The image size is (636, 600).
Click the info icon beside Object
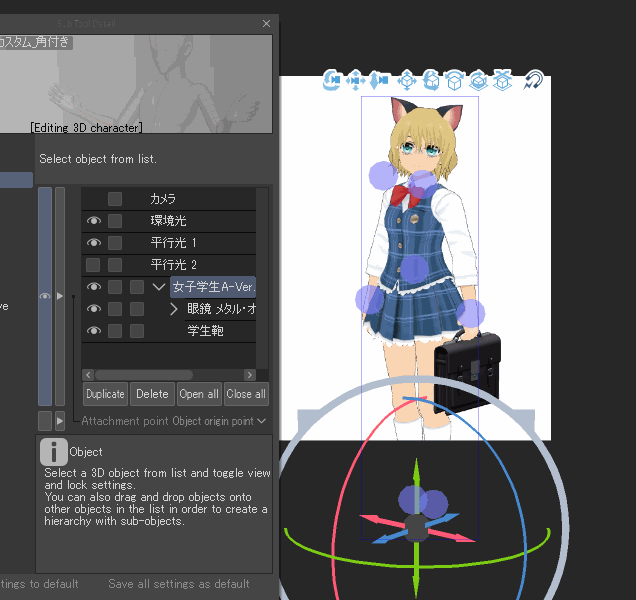[x=54, y=452]
